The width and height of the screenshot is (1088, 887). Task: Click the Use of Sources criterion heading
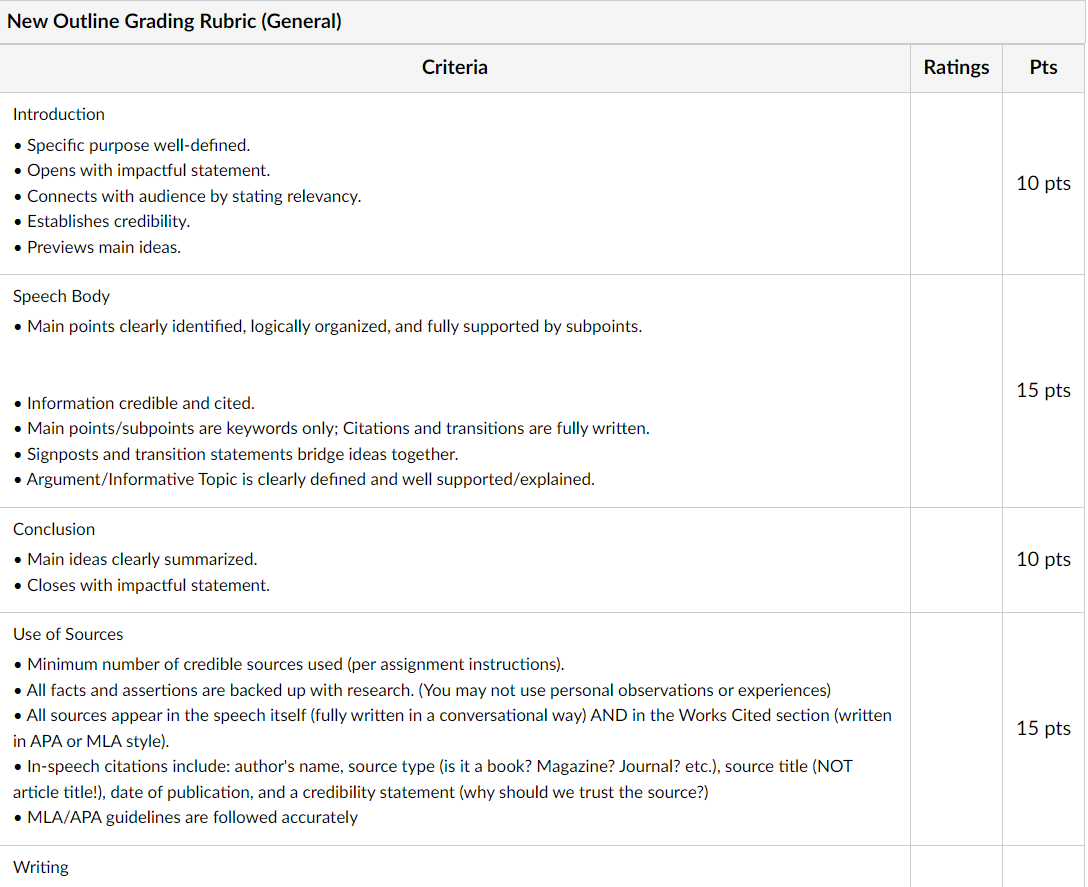[x=67, y=634]
